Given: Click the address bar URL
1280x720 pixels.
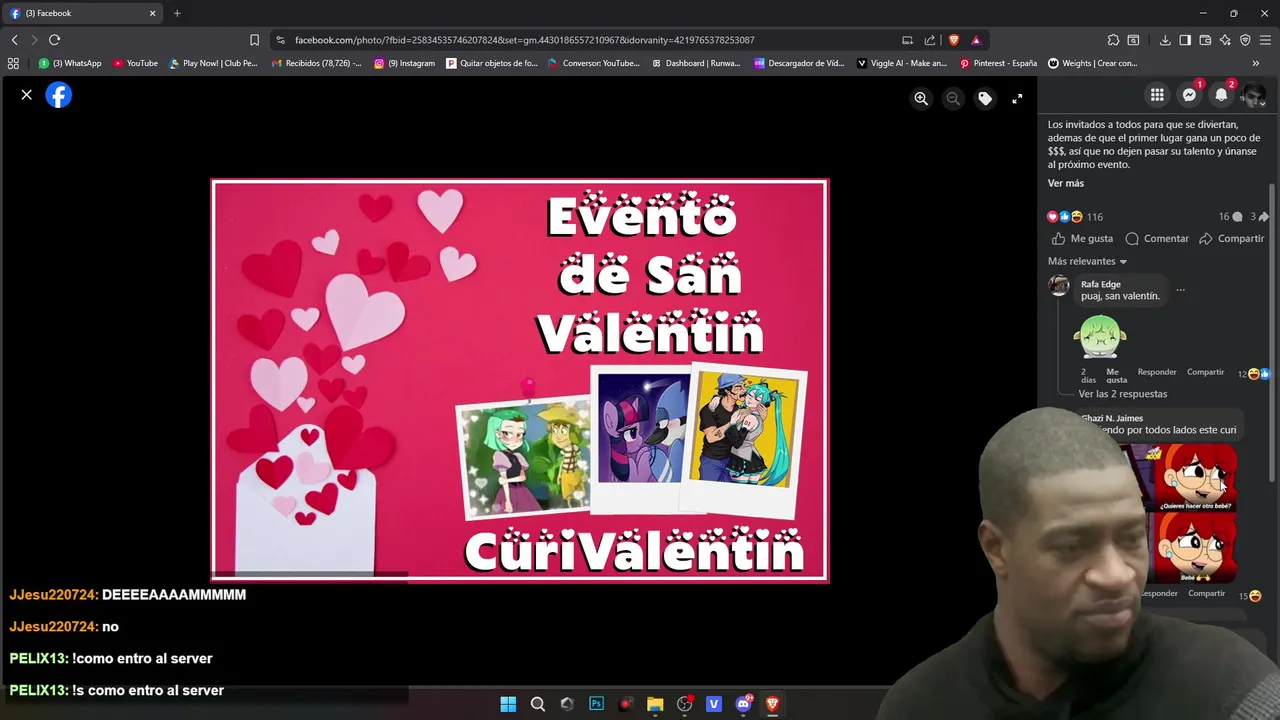Looking at the screenshot, I should pyautogui.click(x=524, y=40).
